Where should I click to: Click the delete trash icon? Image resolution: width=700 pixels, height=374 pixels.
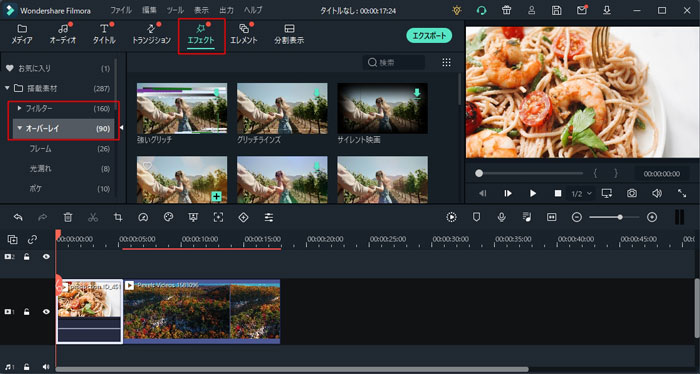click(68, 217)
